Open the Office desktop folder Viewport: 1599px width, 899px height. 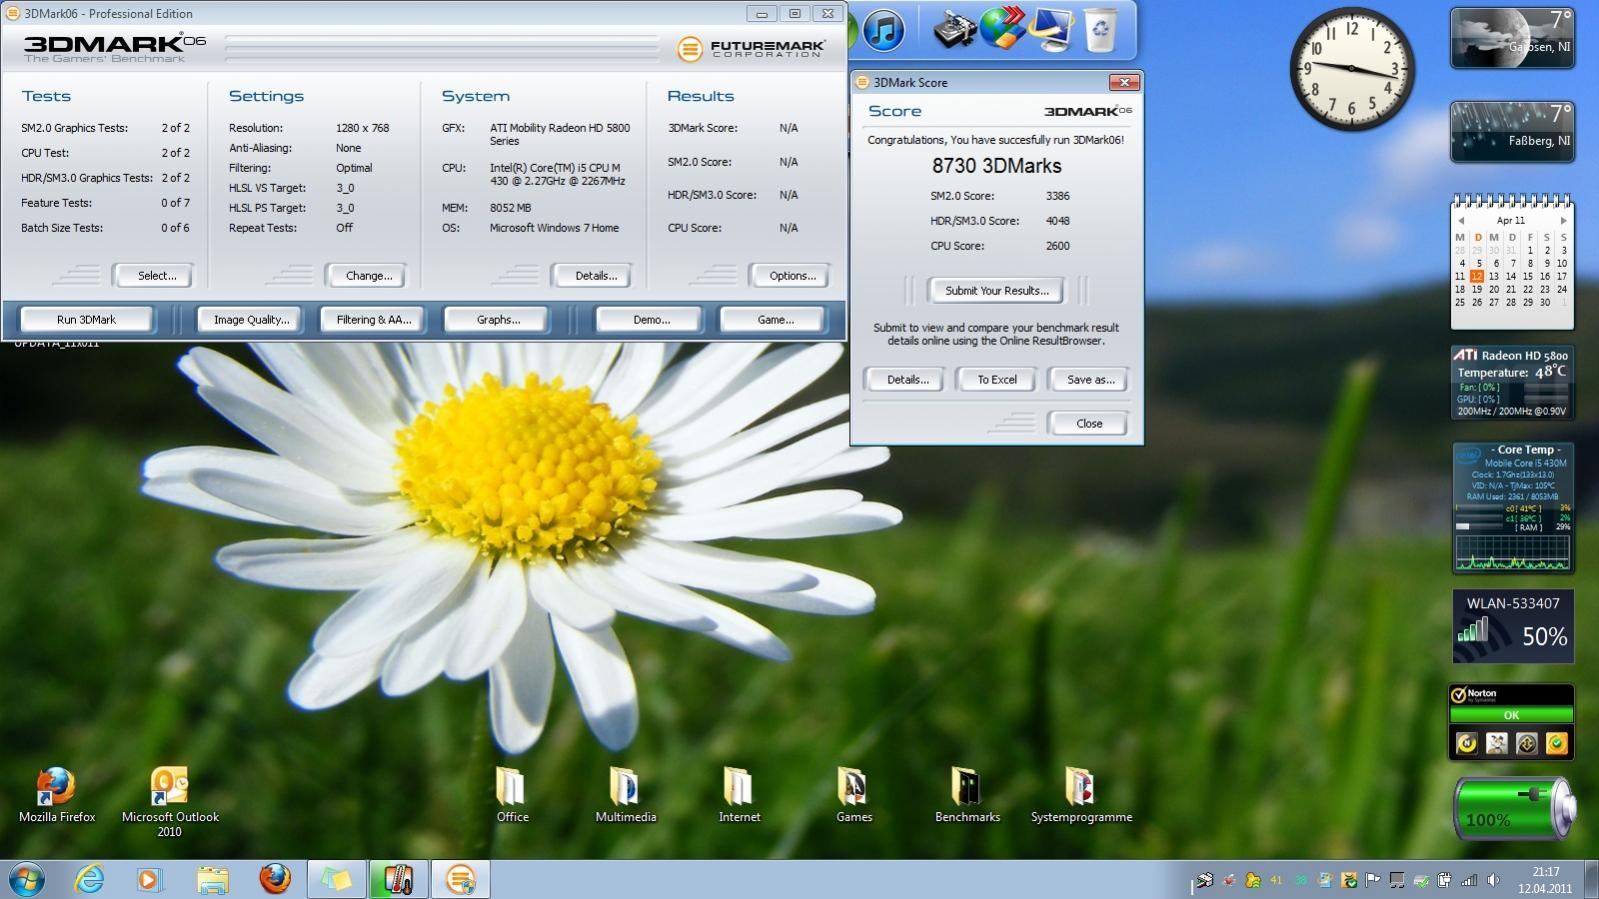(x=512, y=796)
